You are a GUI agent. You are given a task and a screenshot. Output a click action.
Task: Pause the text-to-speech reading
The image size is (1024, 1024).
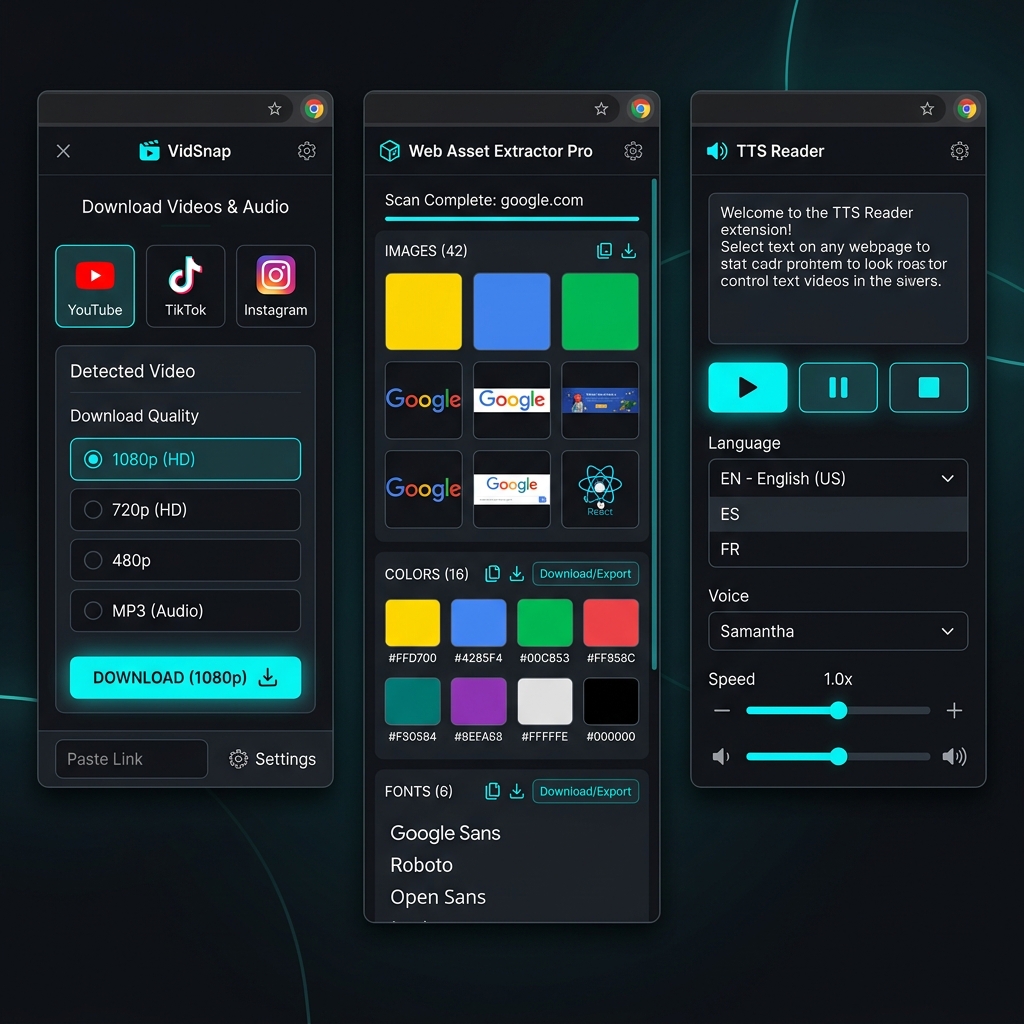pyautogui.click(x=838, y=387)
